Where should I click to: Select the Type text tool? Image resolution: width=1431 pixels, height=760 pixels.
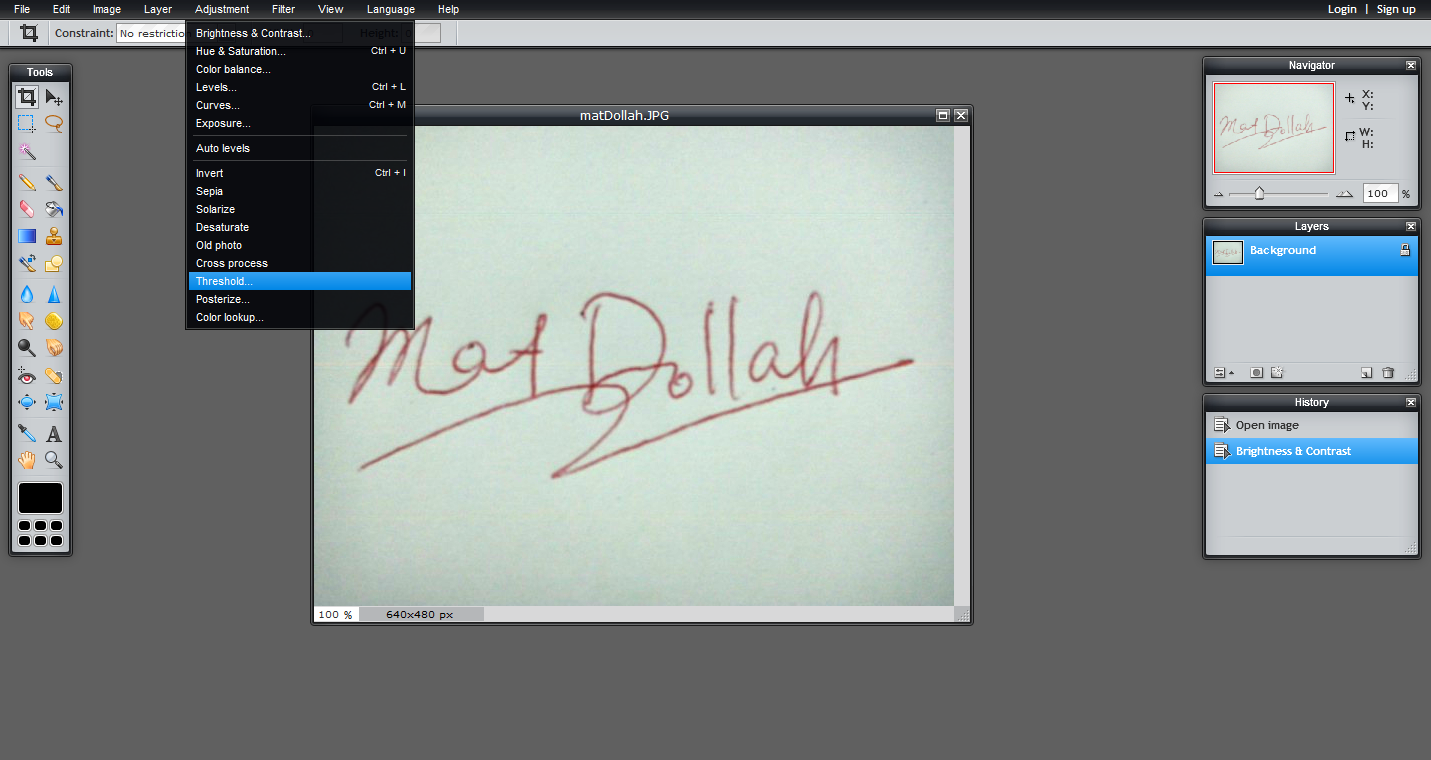point(54,434)
